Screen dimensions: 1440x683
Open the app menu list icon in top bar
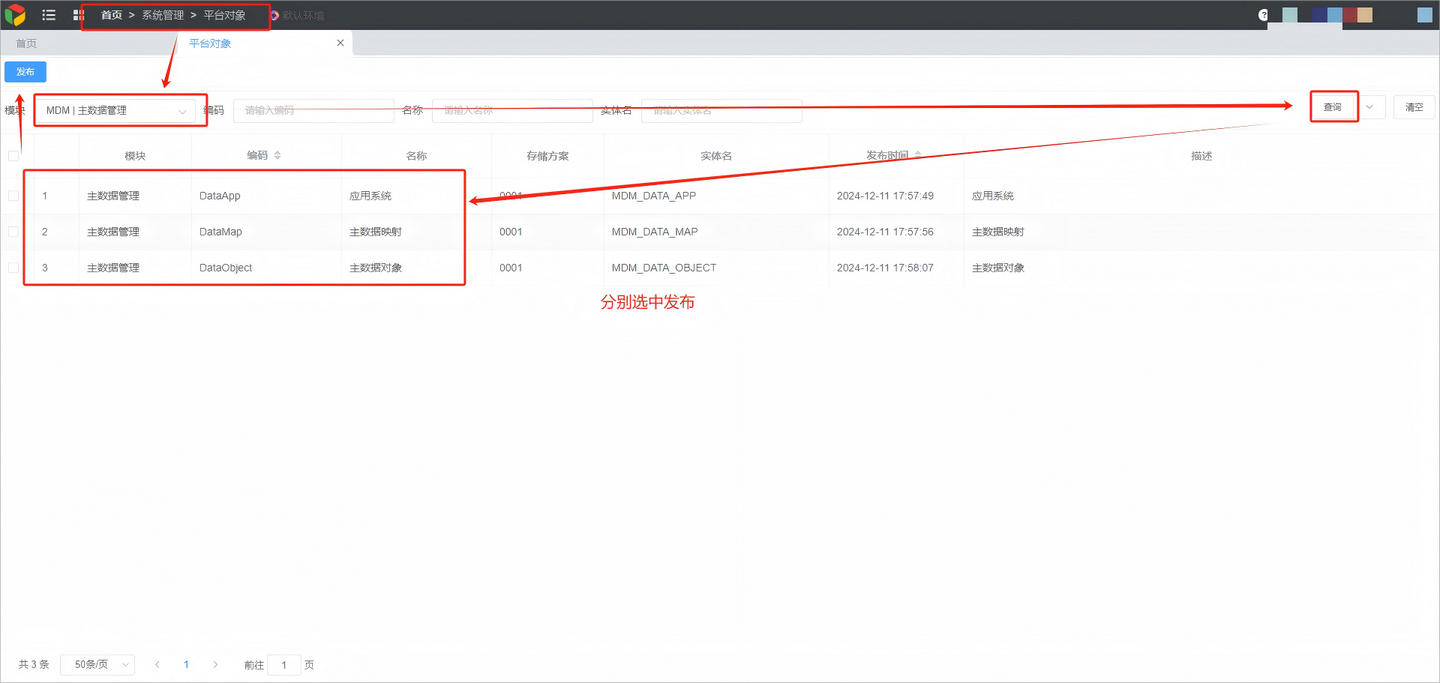tap(48, 15)
